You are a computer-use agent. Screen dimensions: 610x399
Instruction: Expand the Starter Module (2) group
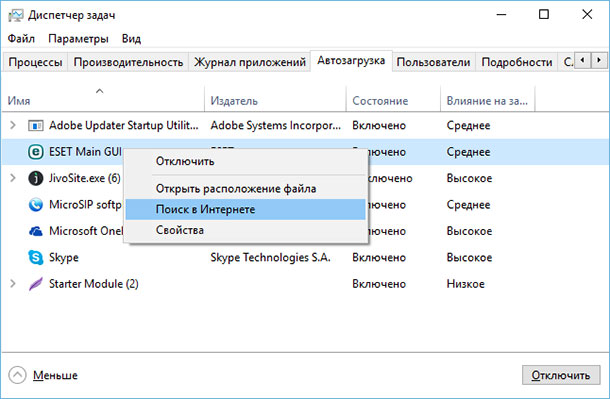13,284
